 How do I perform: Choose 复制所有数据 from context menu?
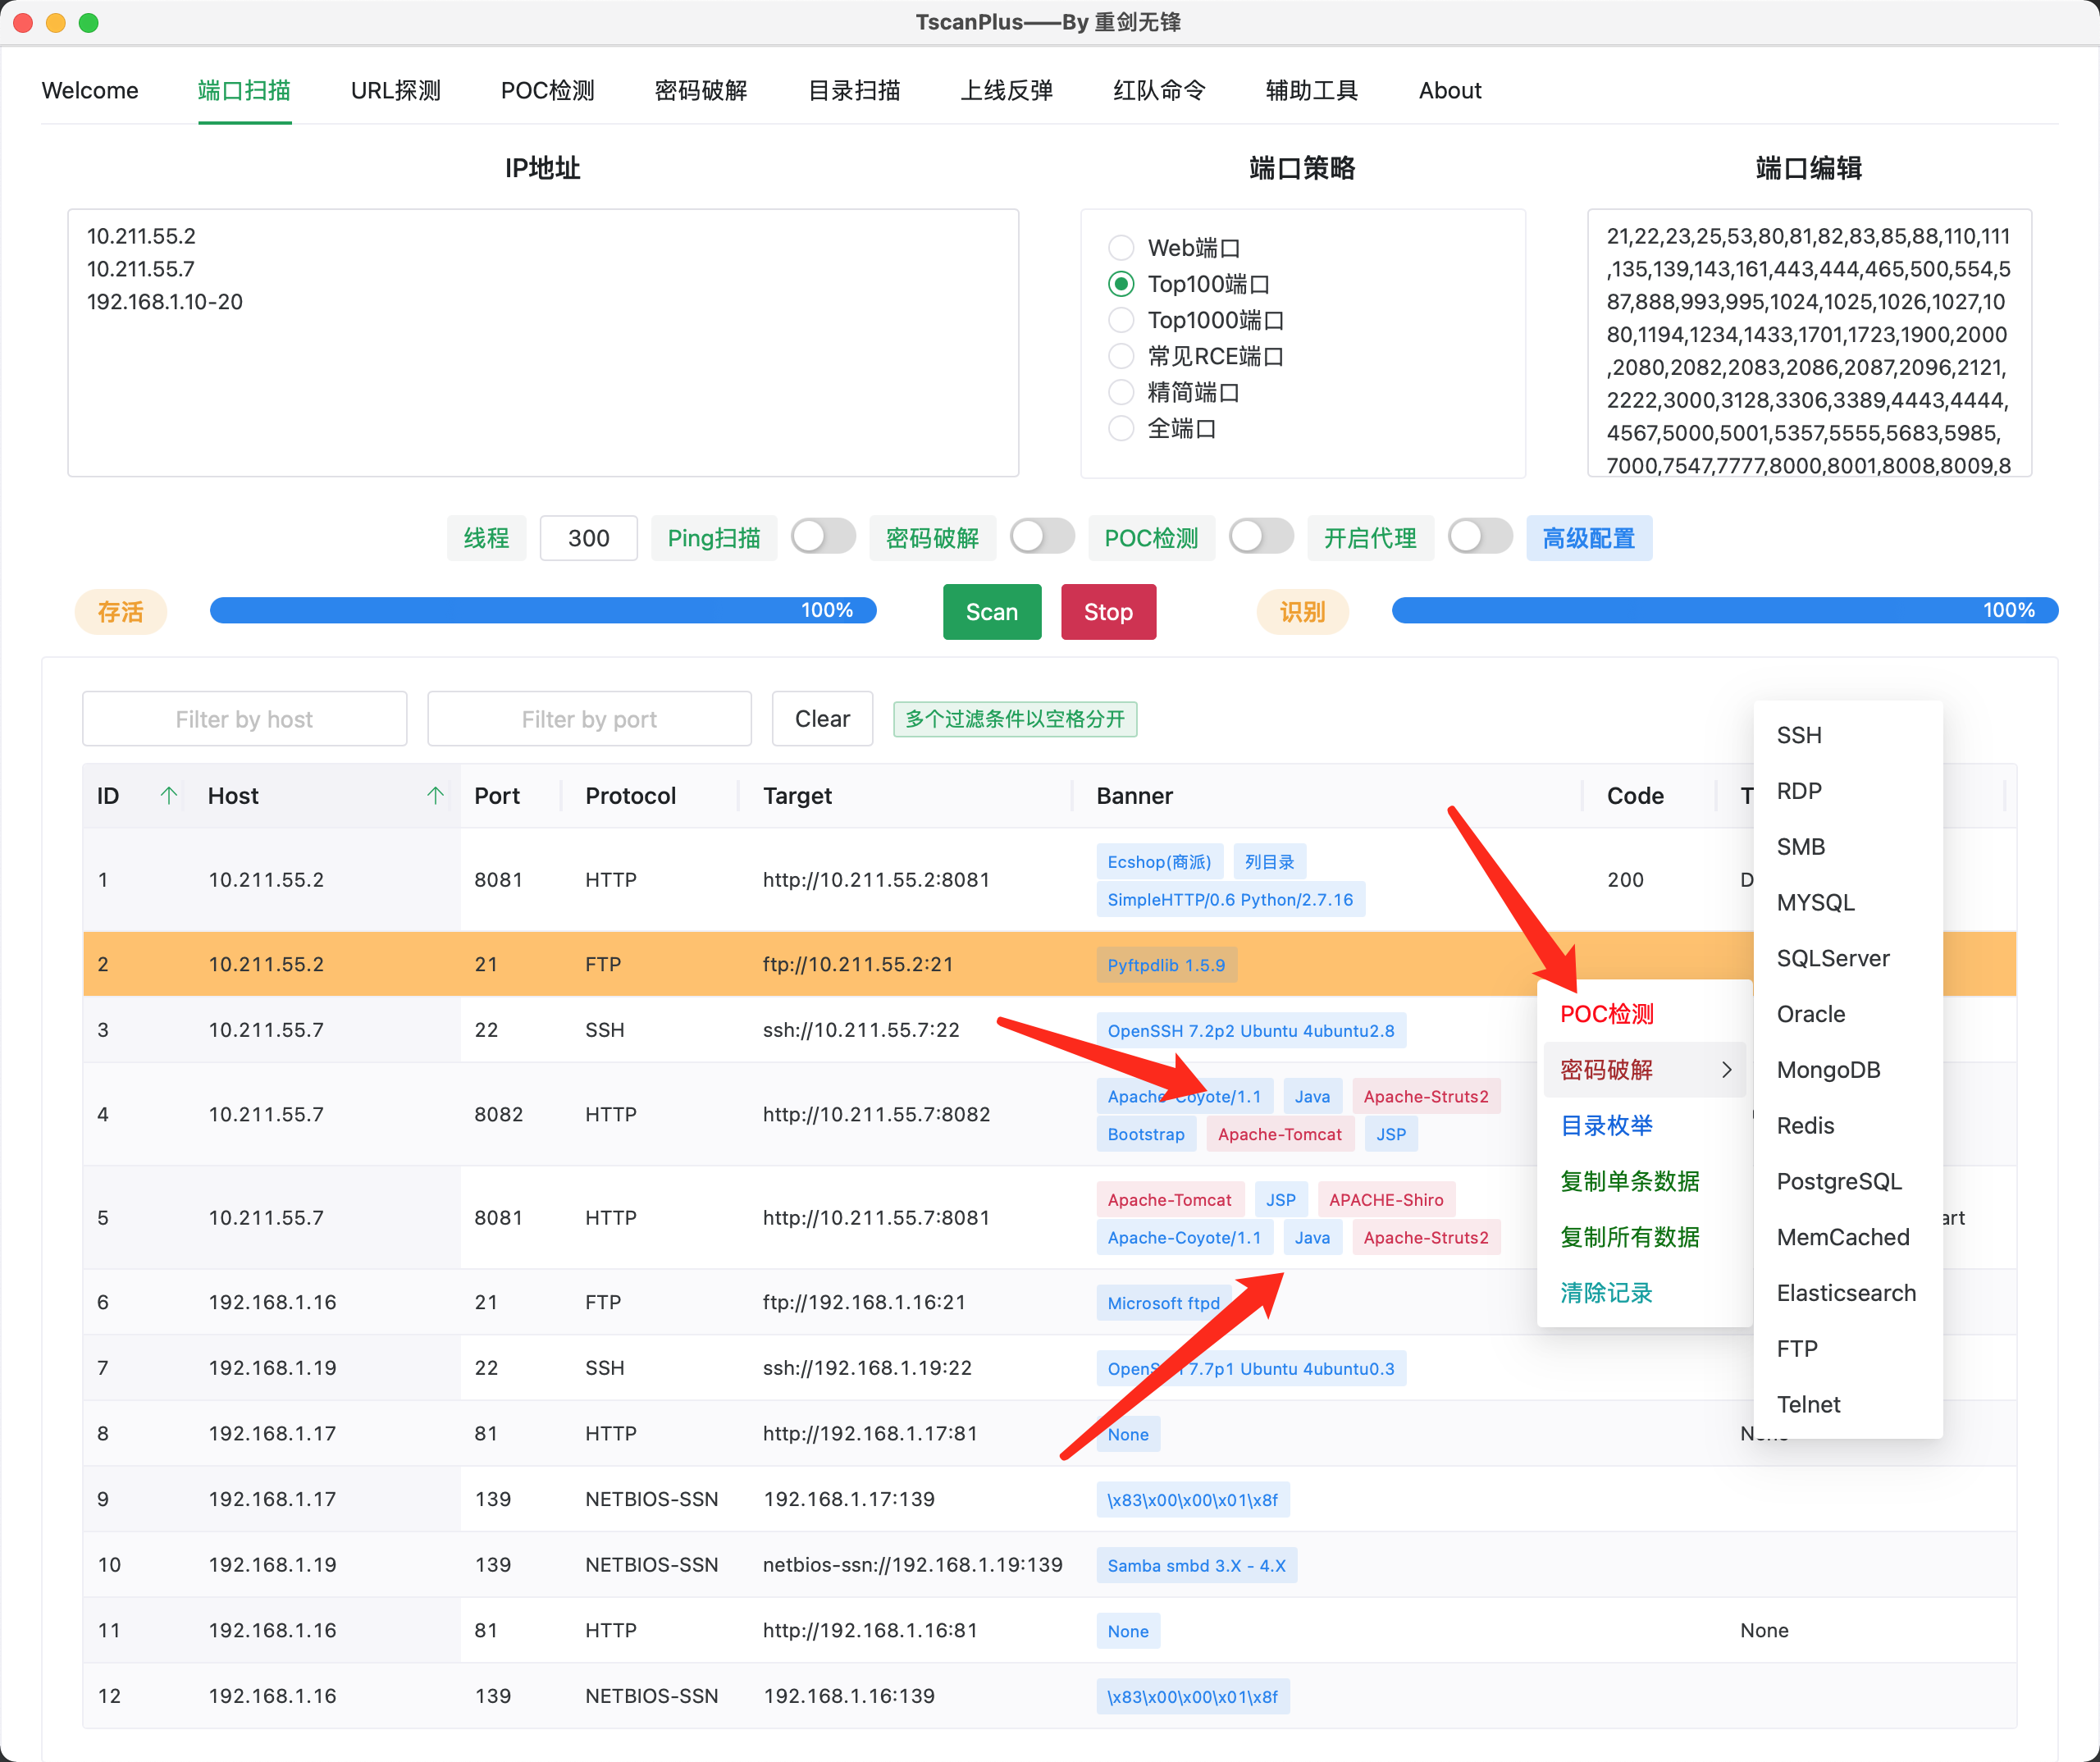pos(1629,1237)
